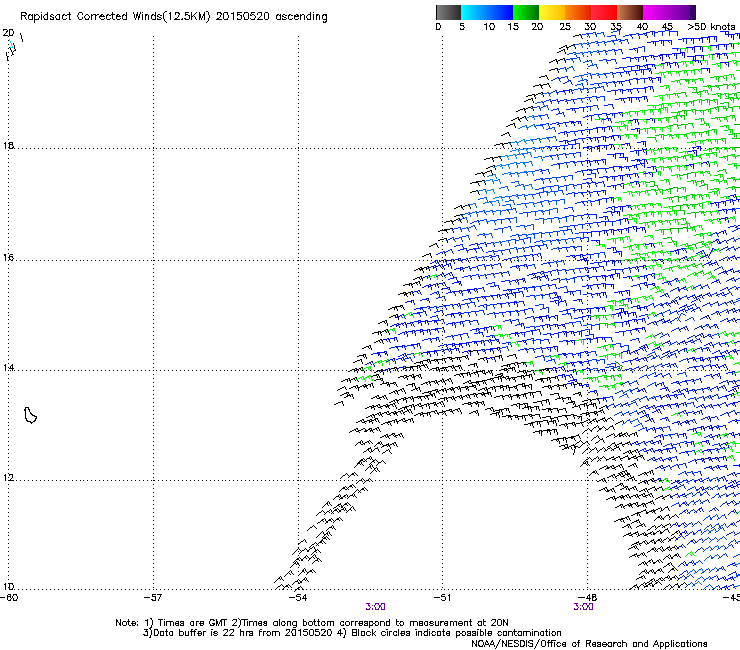Click the cyan 5-10 knots legend segment
Screen dimensions: 740x650
[x=474, y=12]
